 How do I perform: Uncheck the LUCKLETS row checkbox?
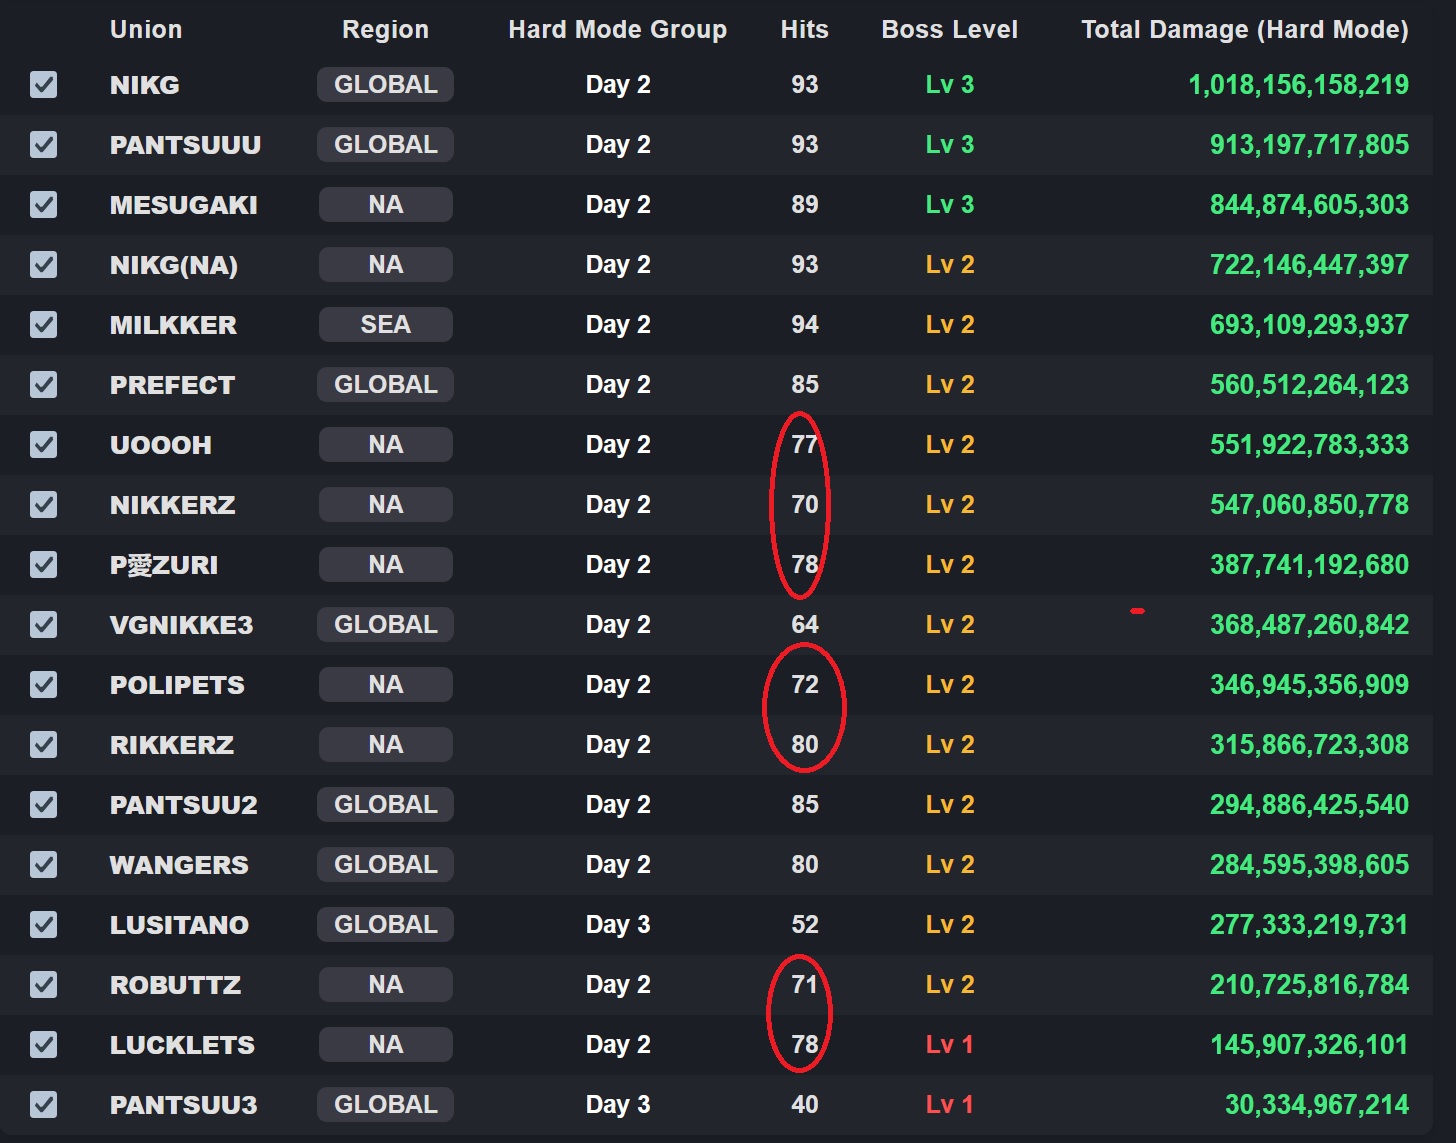click(x=43, y=1045)
